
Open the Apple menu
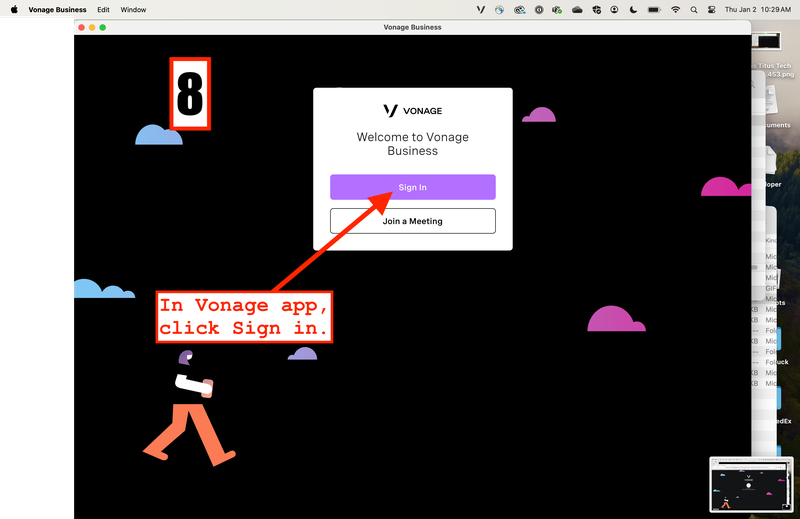pos(14,9)
